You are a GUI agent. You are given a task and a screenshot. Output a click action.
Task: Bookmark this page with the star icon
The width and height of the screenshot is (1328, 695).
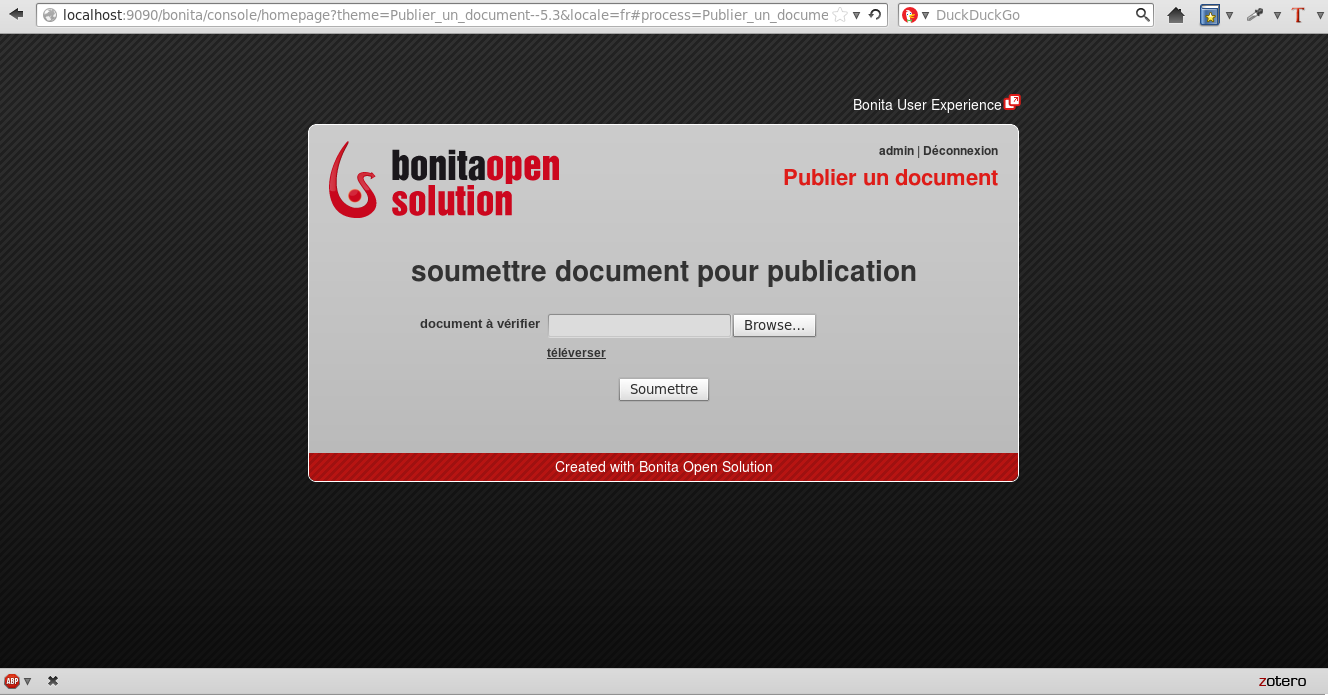pyautogui.click(x=840, y=15)
